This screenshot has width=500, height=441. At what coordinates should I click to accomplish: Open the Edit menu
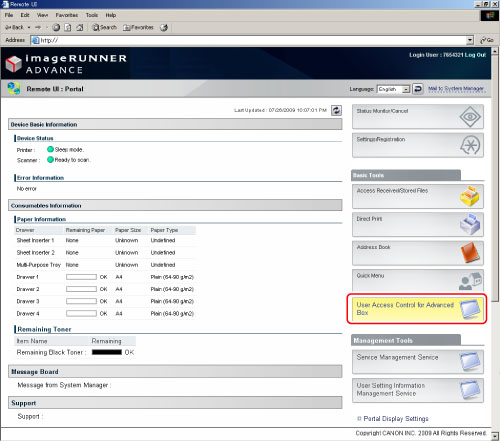click(25, 15)
